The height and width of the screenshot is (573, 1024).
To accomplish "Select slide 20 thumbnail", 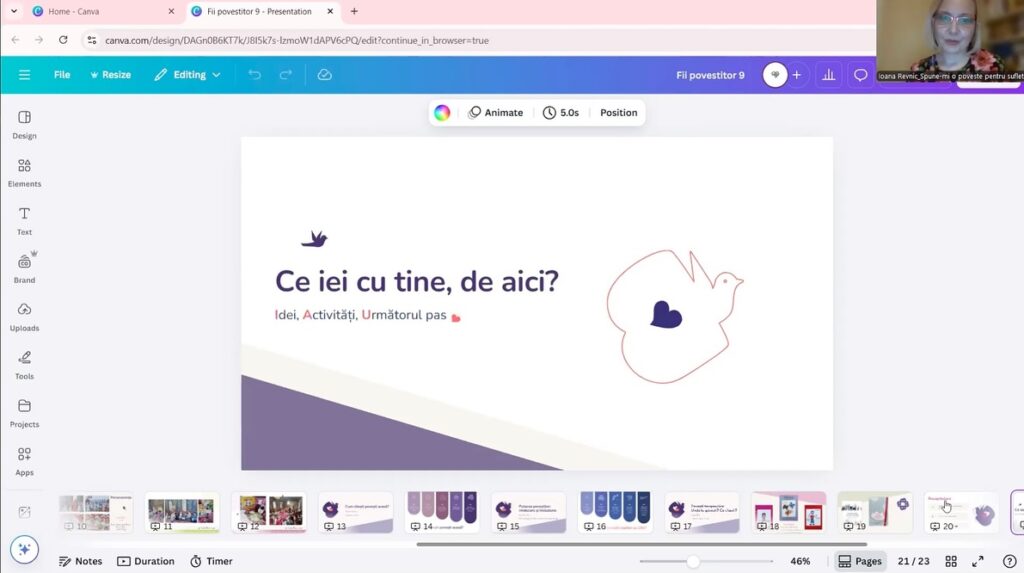I will coord(961,513).
